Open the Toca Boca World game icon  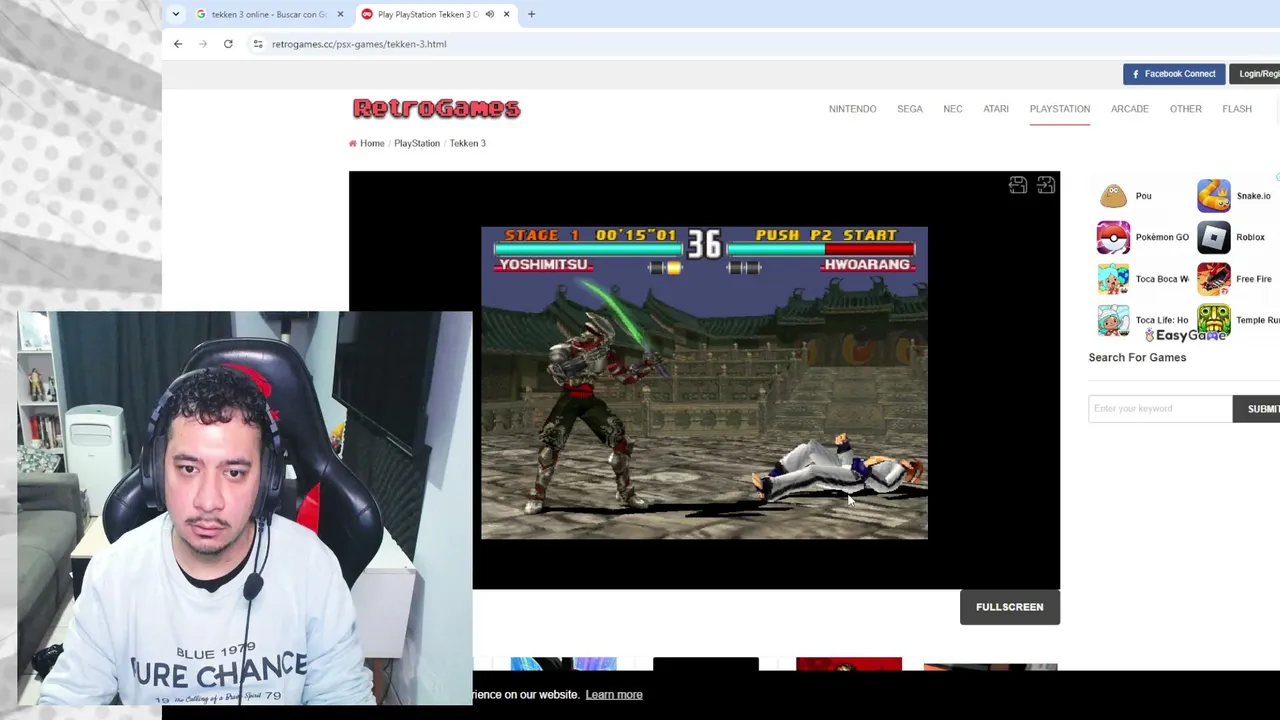pos(1113,279)
